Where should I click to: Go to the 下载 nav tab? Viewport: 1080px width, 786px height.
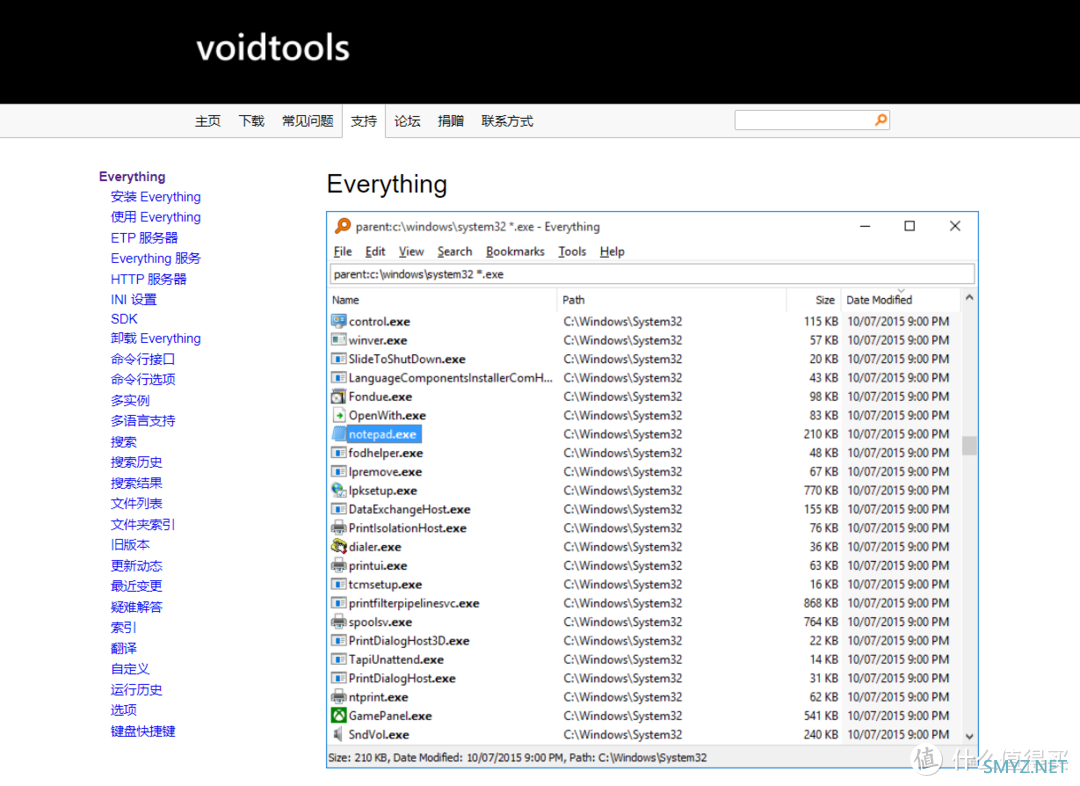(251, 121)
